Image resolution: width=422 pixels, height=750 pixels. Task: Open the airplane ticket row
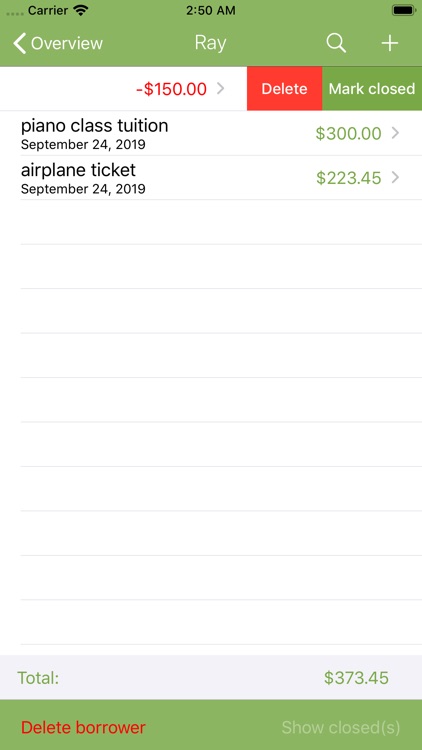coord(211,177)
